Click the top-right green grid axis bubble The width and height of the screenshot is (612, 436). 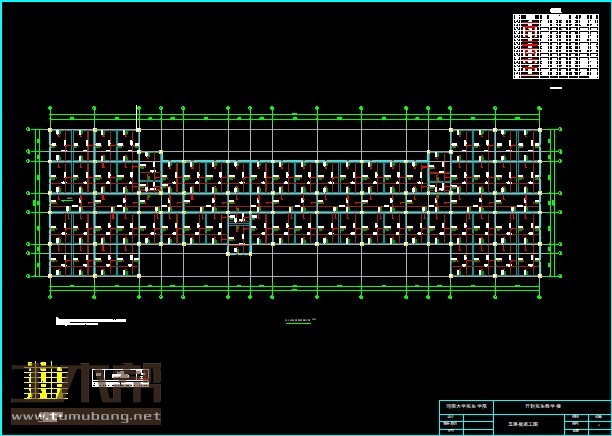[x=539, y=108]
